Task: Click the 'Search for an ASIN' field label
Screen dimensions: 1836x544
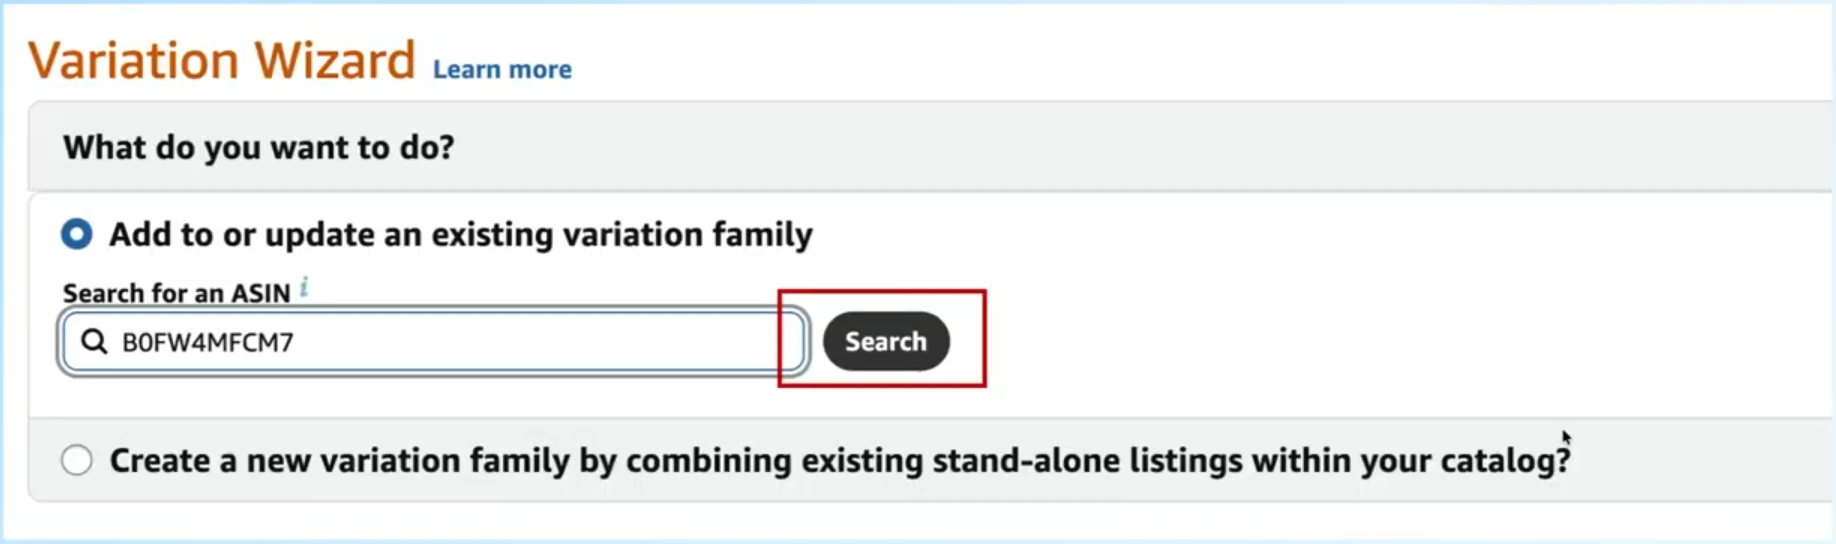Action: [x=176, y=293]
